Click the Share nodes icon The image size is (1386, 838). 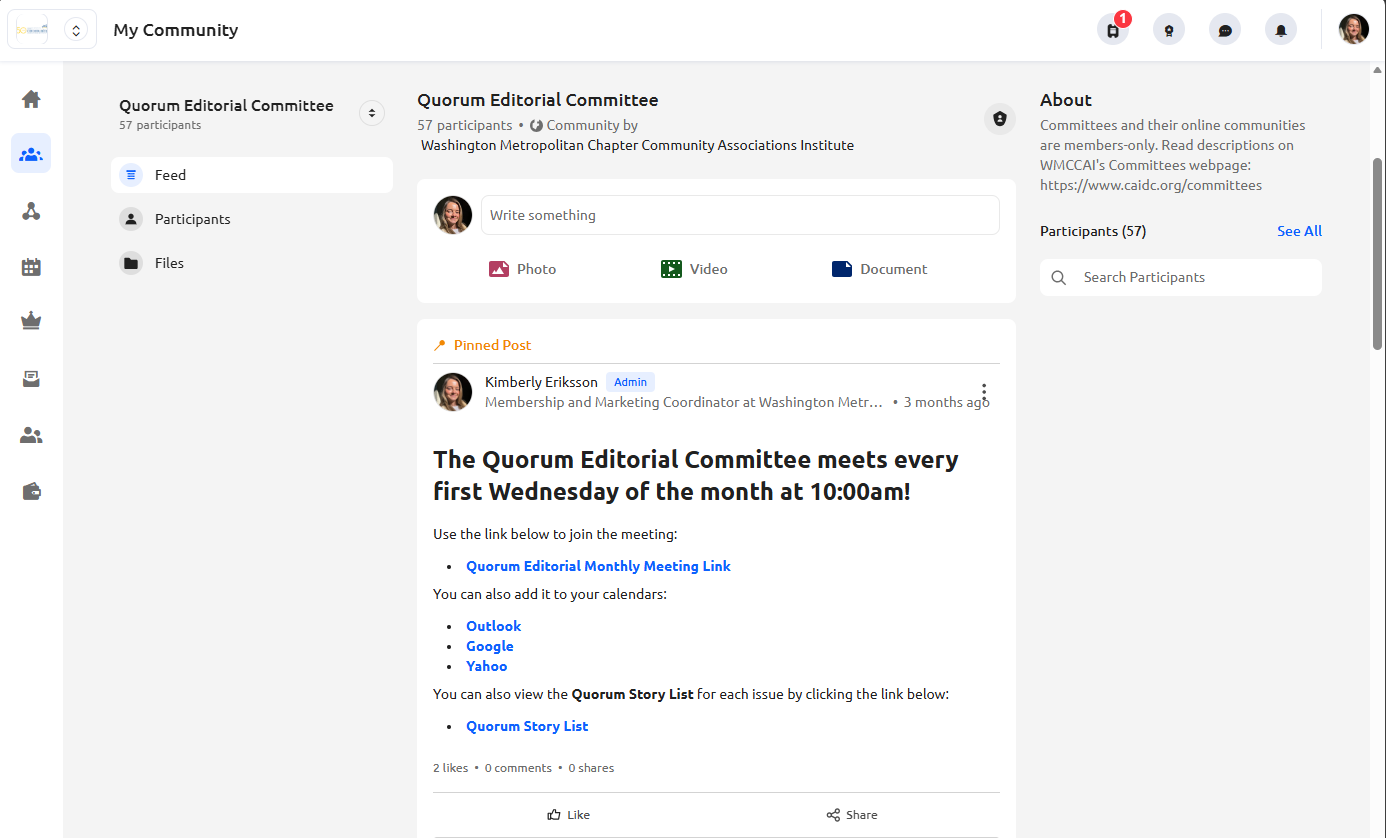pos(833,815)
